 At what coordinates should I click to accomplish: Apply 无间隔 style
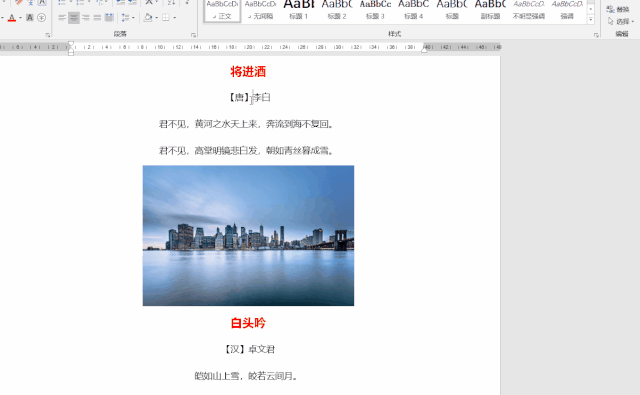tap(260, 11)
